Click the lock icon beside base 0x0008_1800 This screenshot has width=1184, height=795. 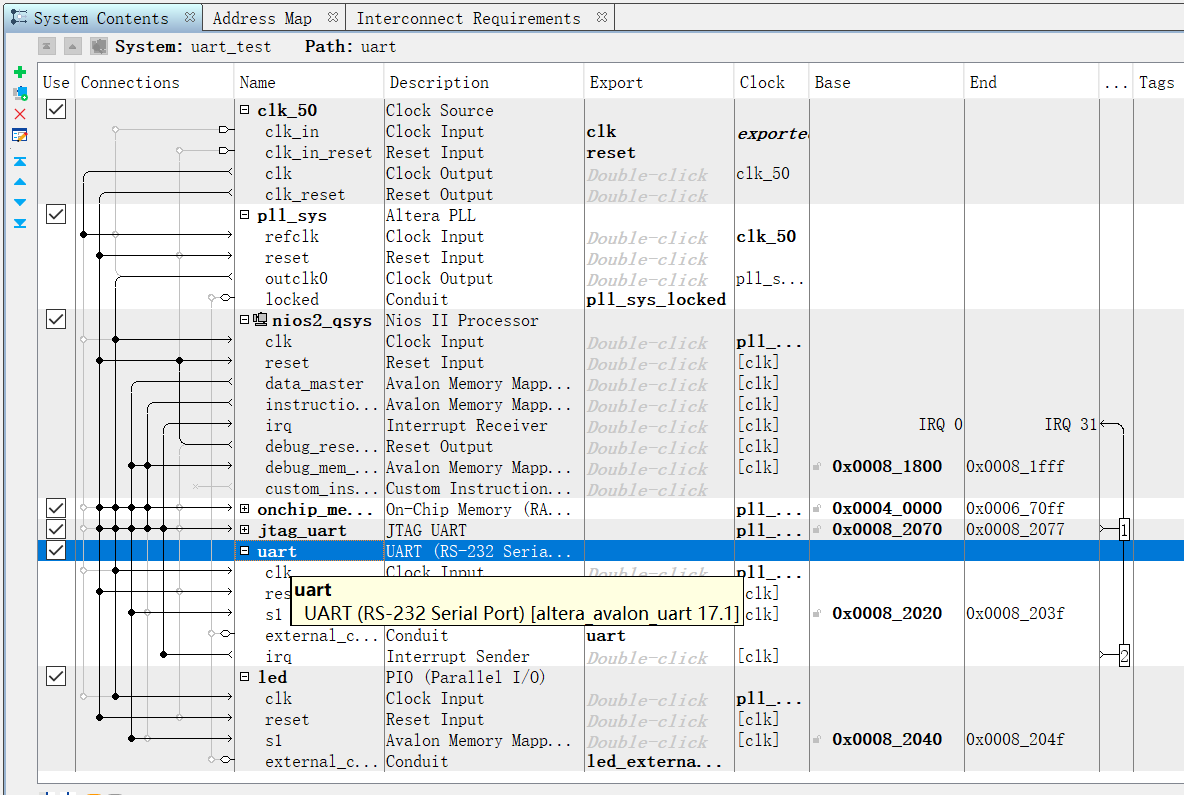817,467
